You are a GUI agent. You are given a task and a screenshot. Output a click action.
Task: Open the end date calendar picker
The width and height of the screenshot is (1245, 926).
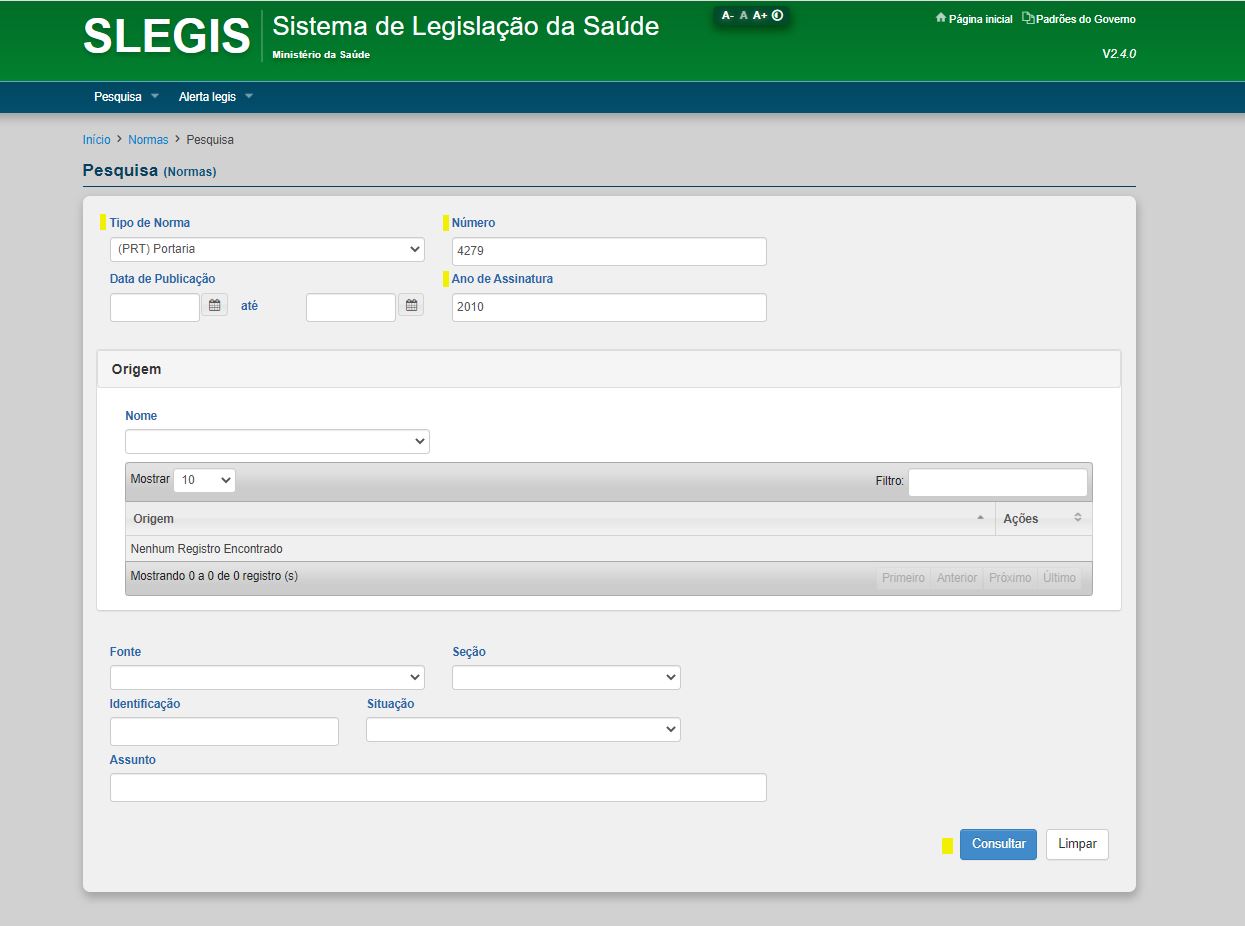(410, 305)
